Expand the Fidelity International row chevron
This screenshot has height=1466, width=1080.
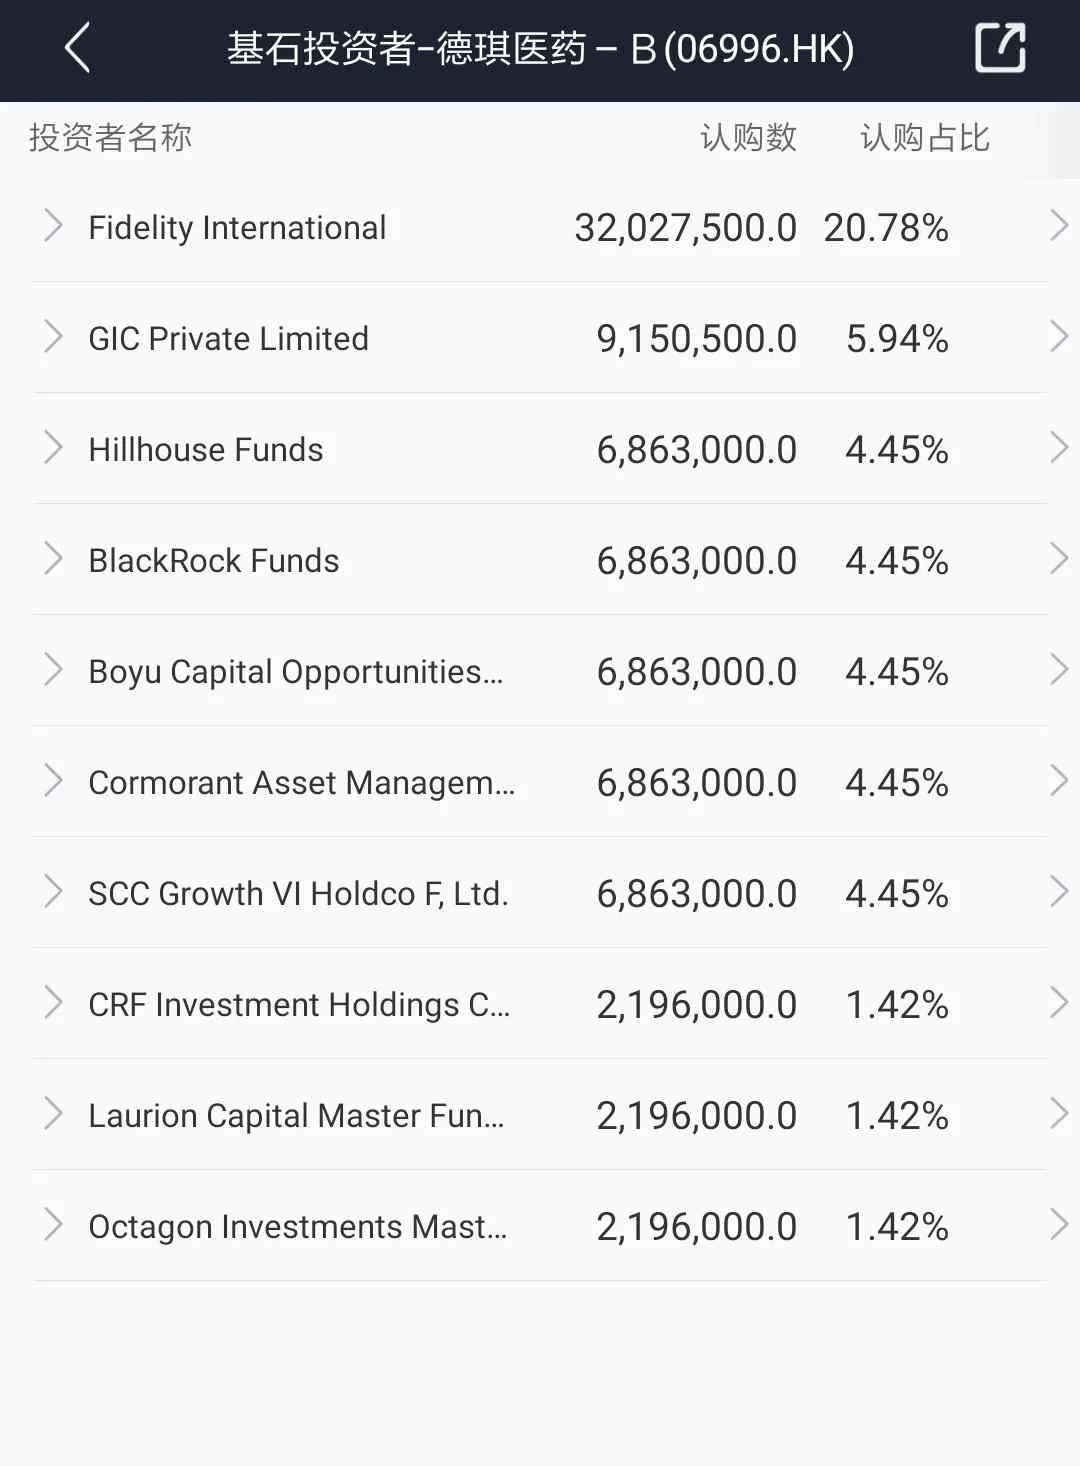point(53,227)
